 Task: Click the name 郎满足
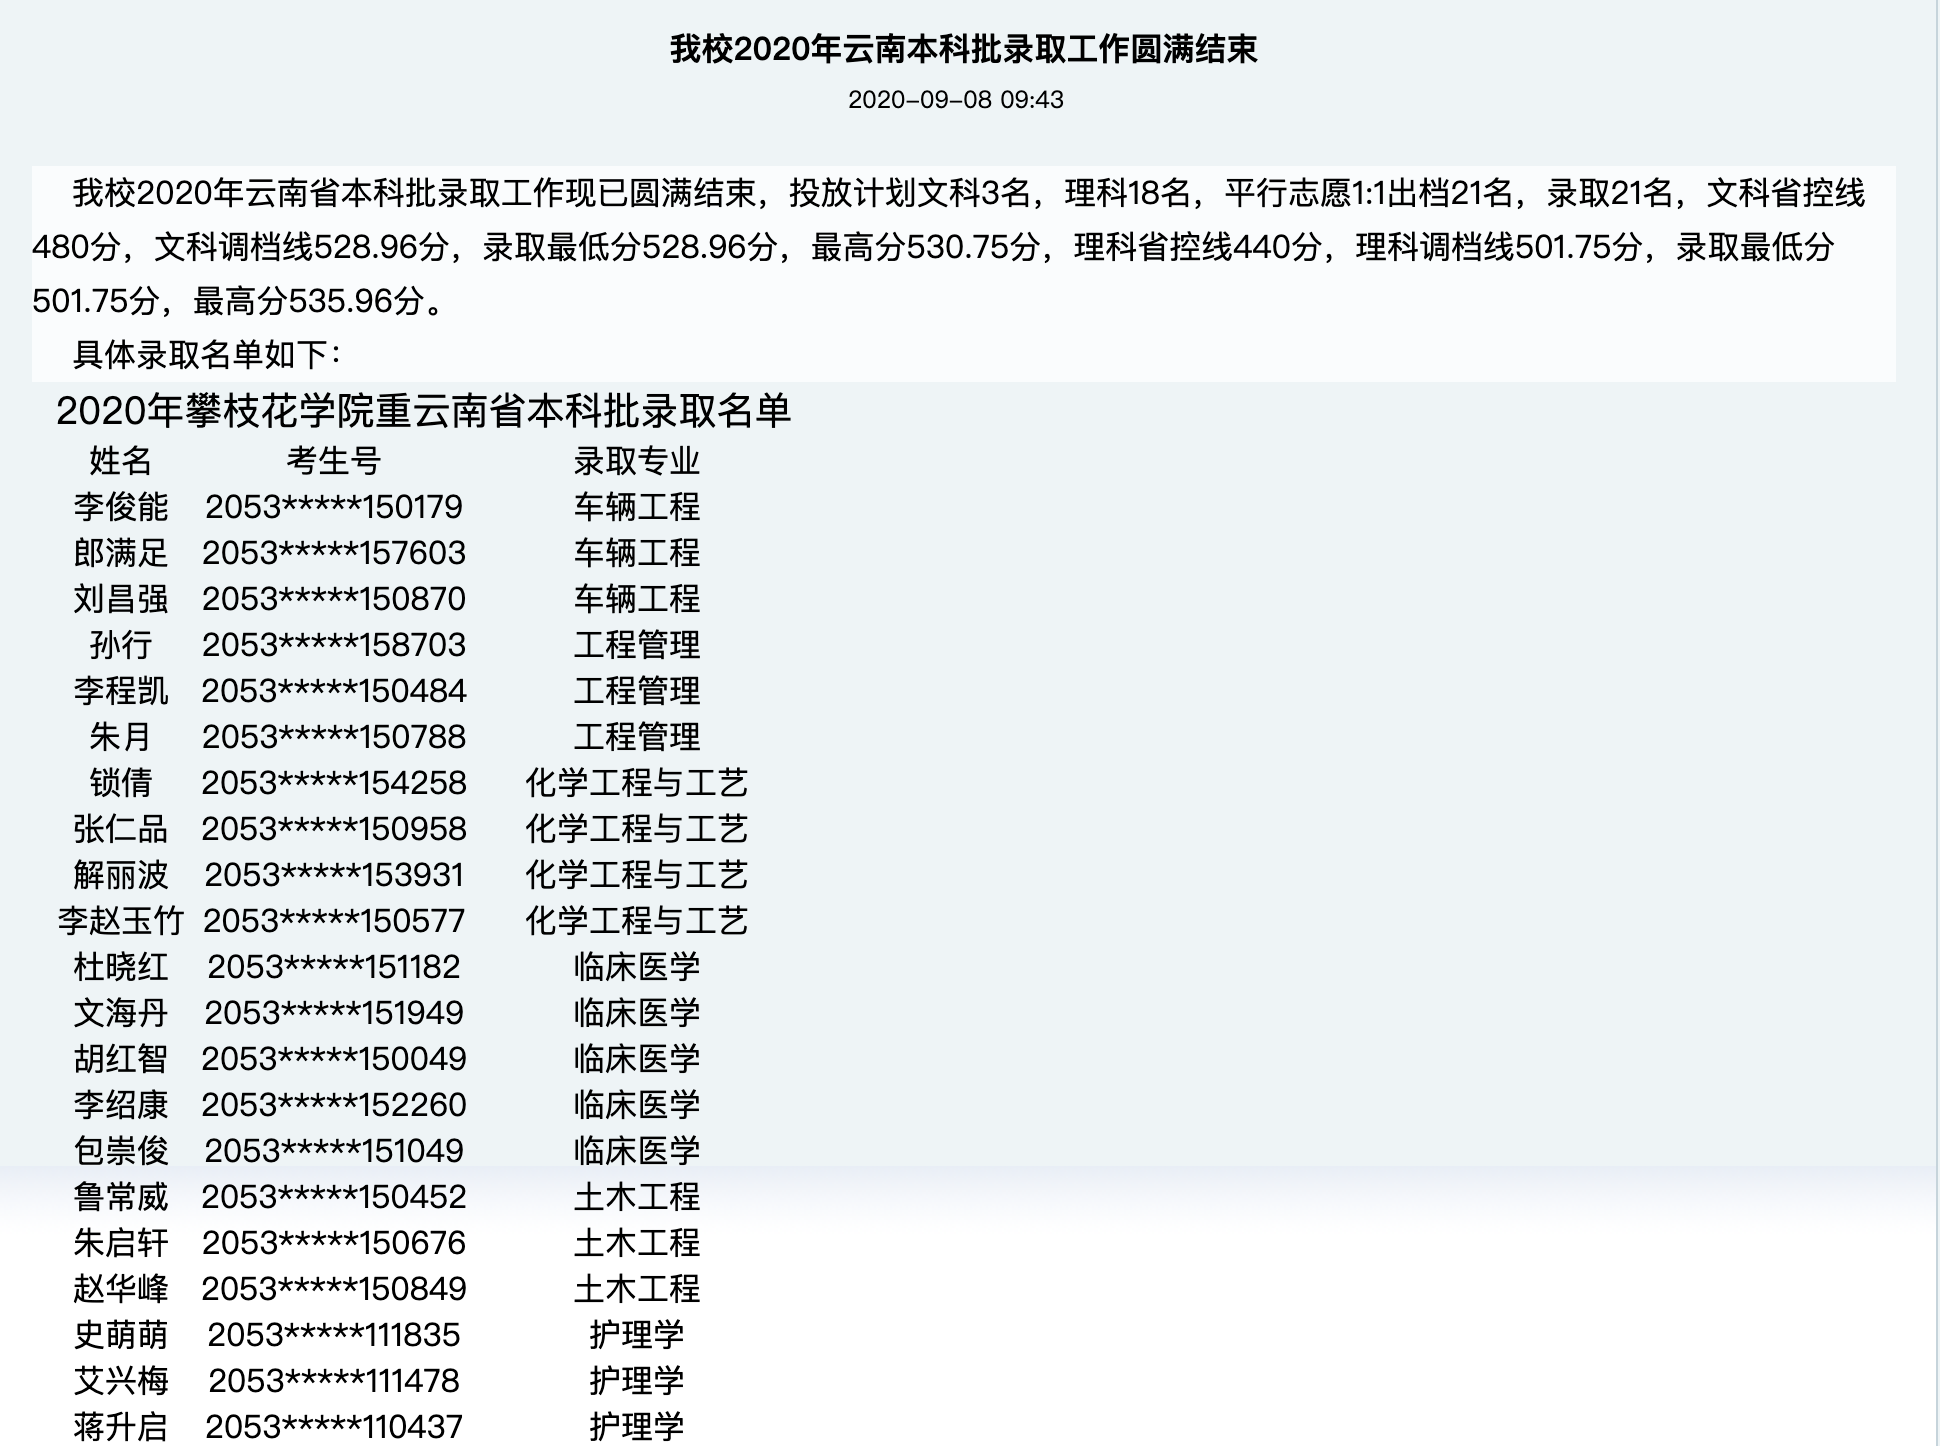click(120, 553)
